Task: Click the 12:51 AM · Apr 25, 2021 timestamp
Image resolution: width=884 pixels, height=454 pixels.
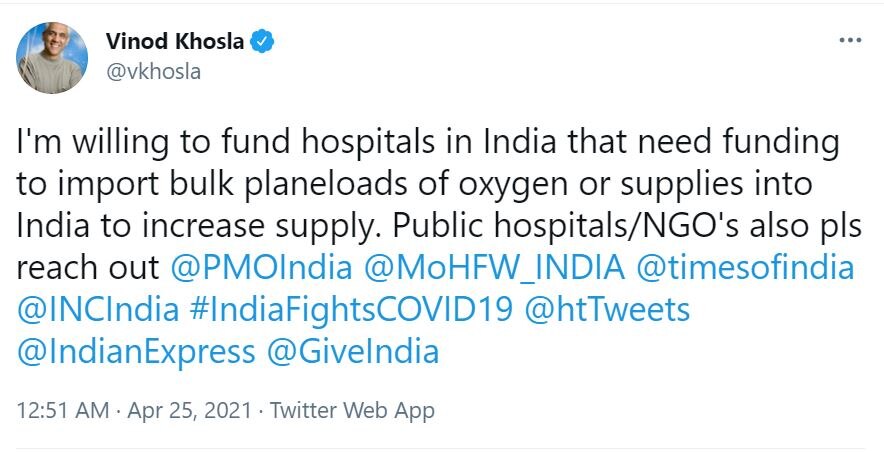Action: click(133, 410)
